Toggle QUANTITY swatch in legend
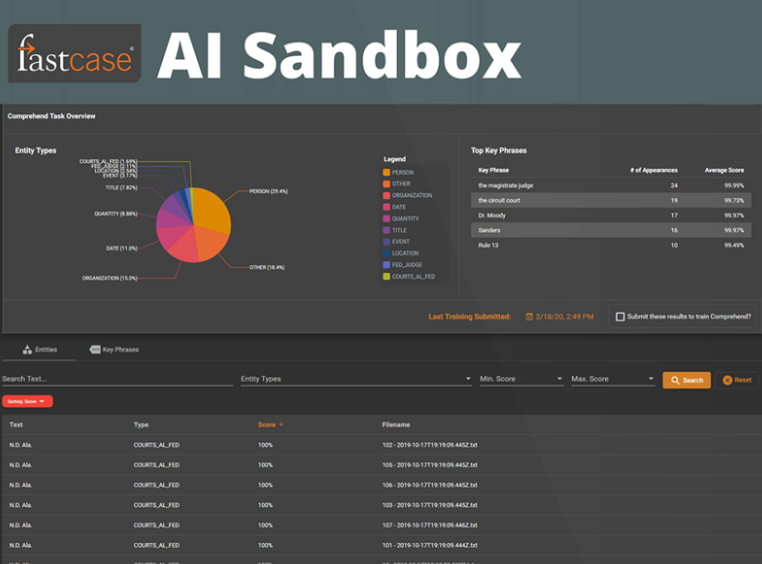The height and width of the screenshot is (564, 762). coord(386,219)
